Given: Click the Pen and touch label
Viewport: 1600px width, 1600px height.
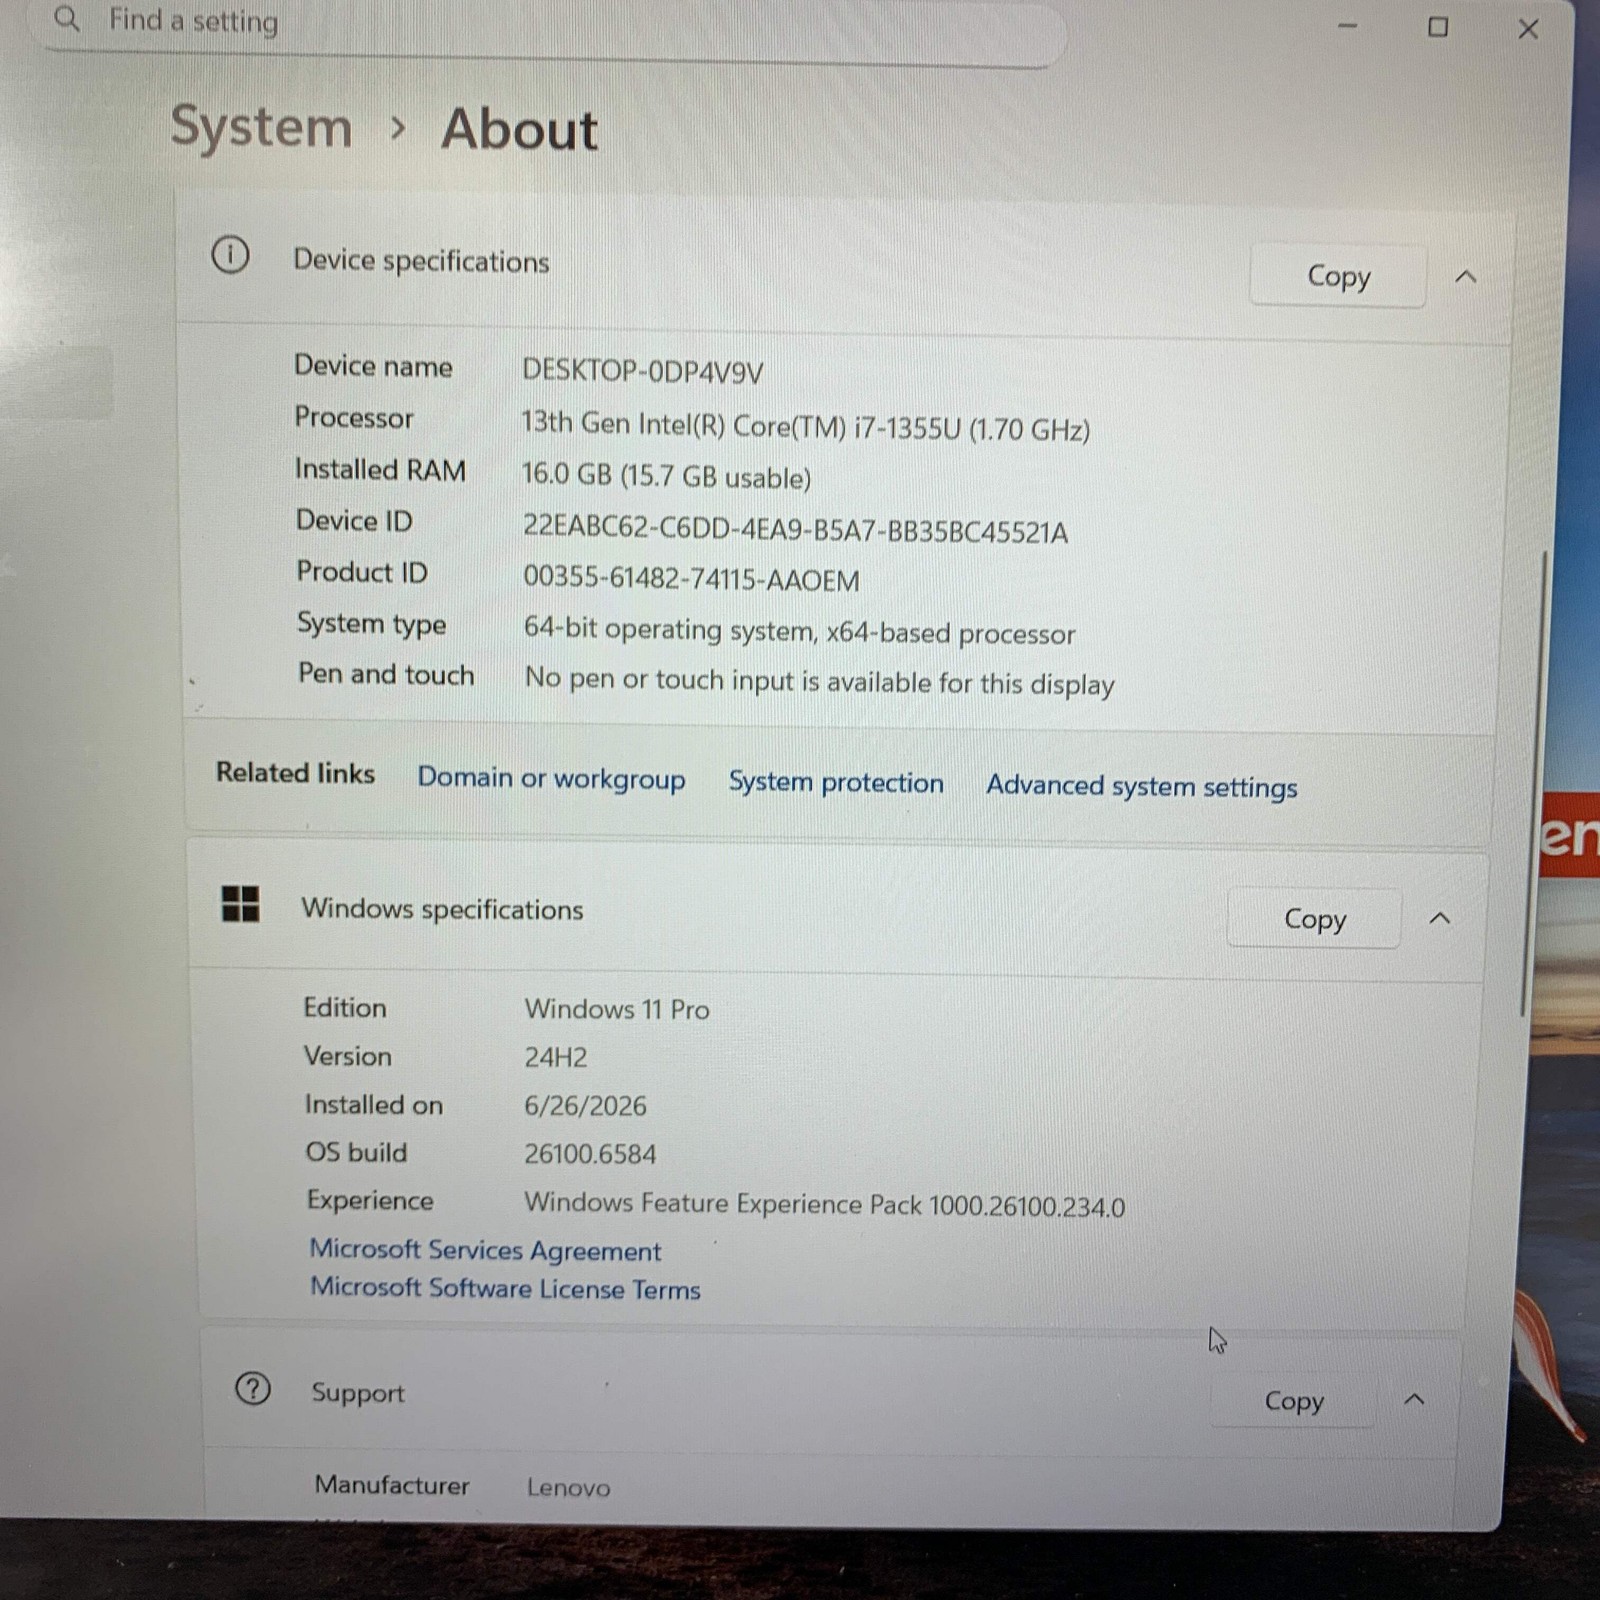Looking at the screenshot, I should [x=385, y=673].
